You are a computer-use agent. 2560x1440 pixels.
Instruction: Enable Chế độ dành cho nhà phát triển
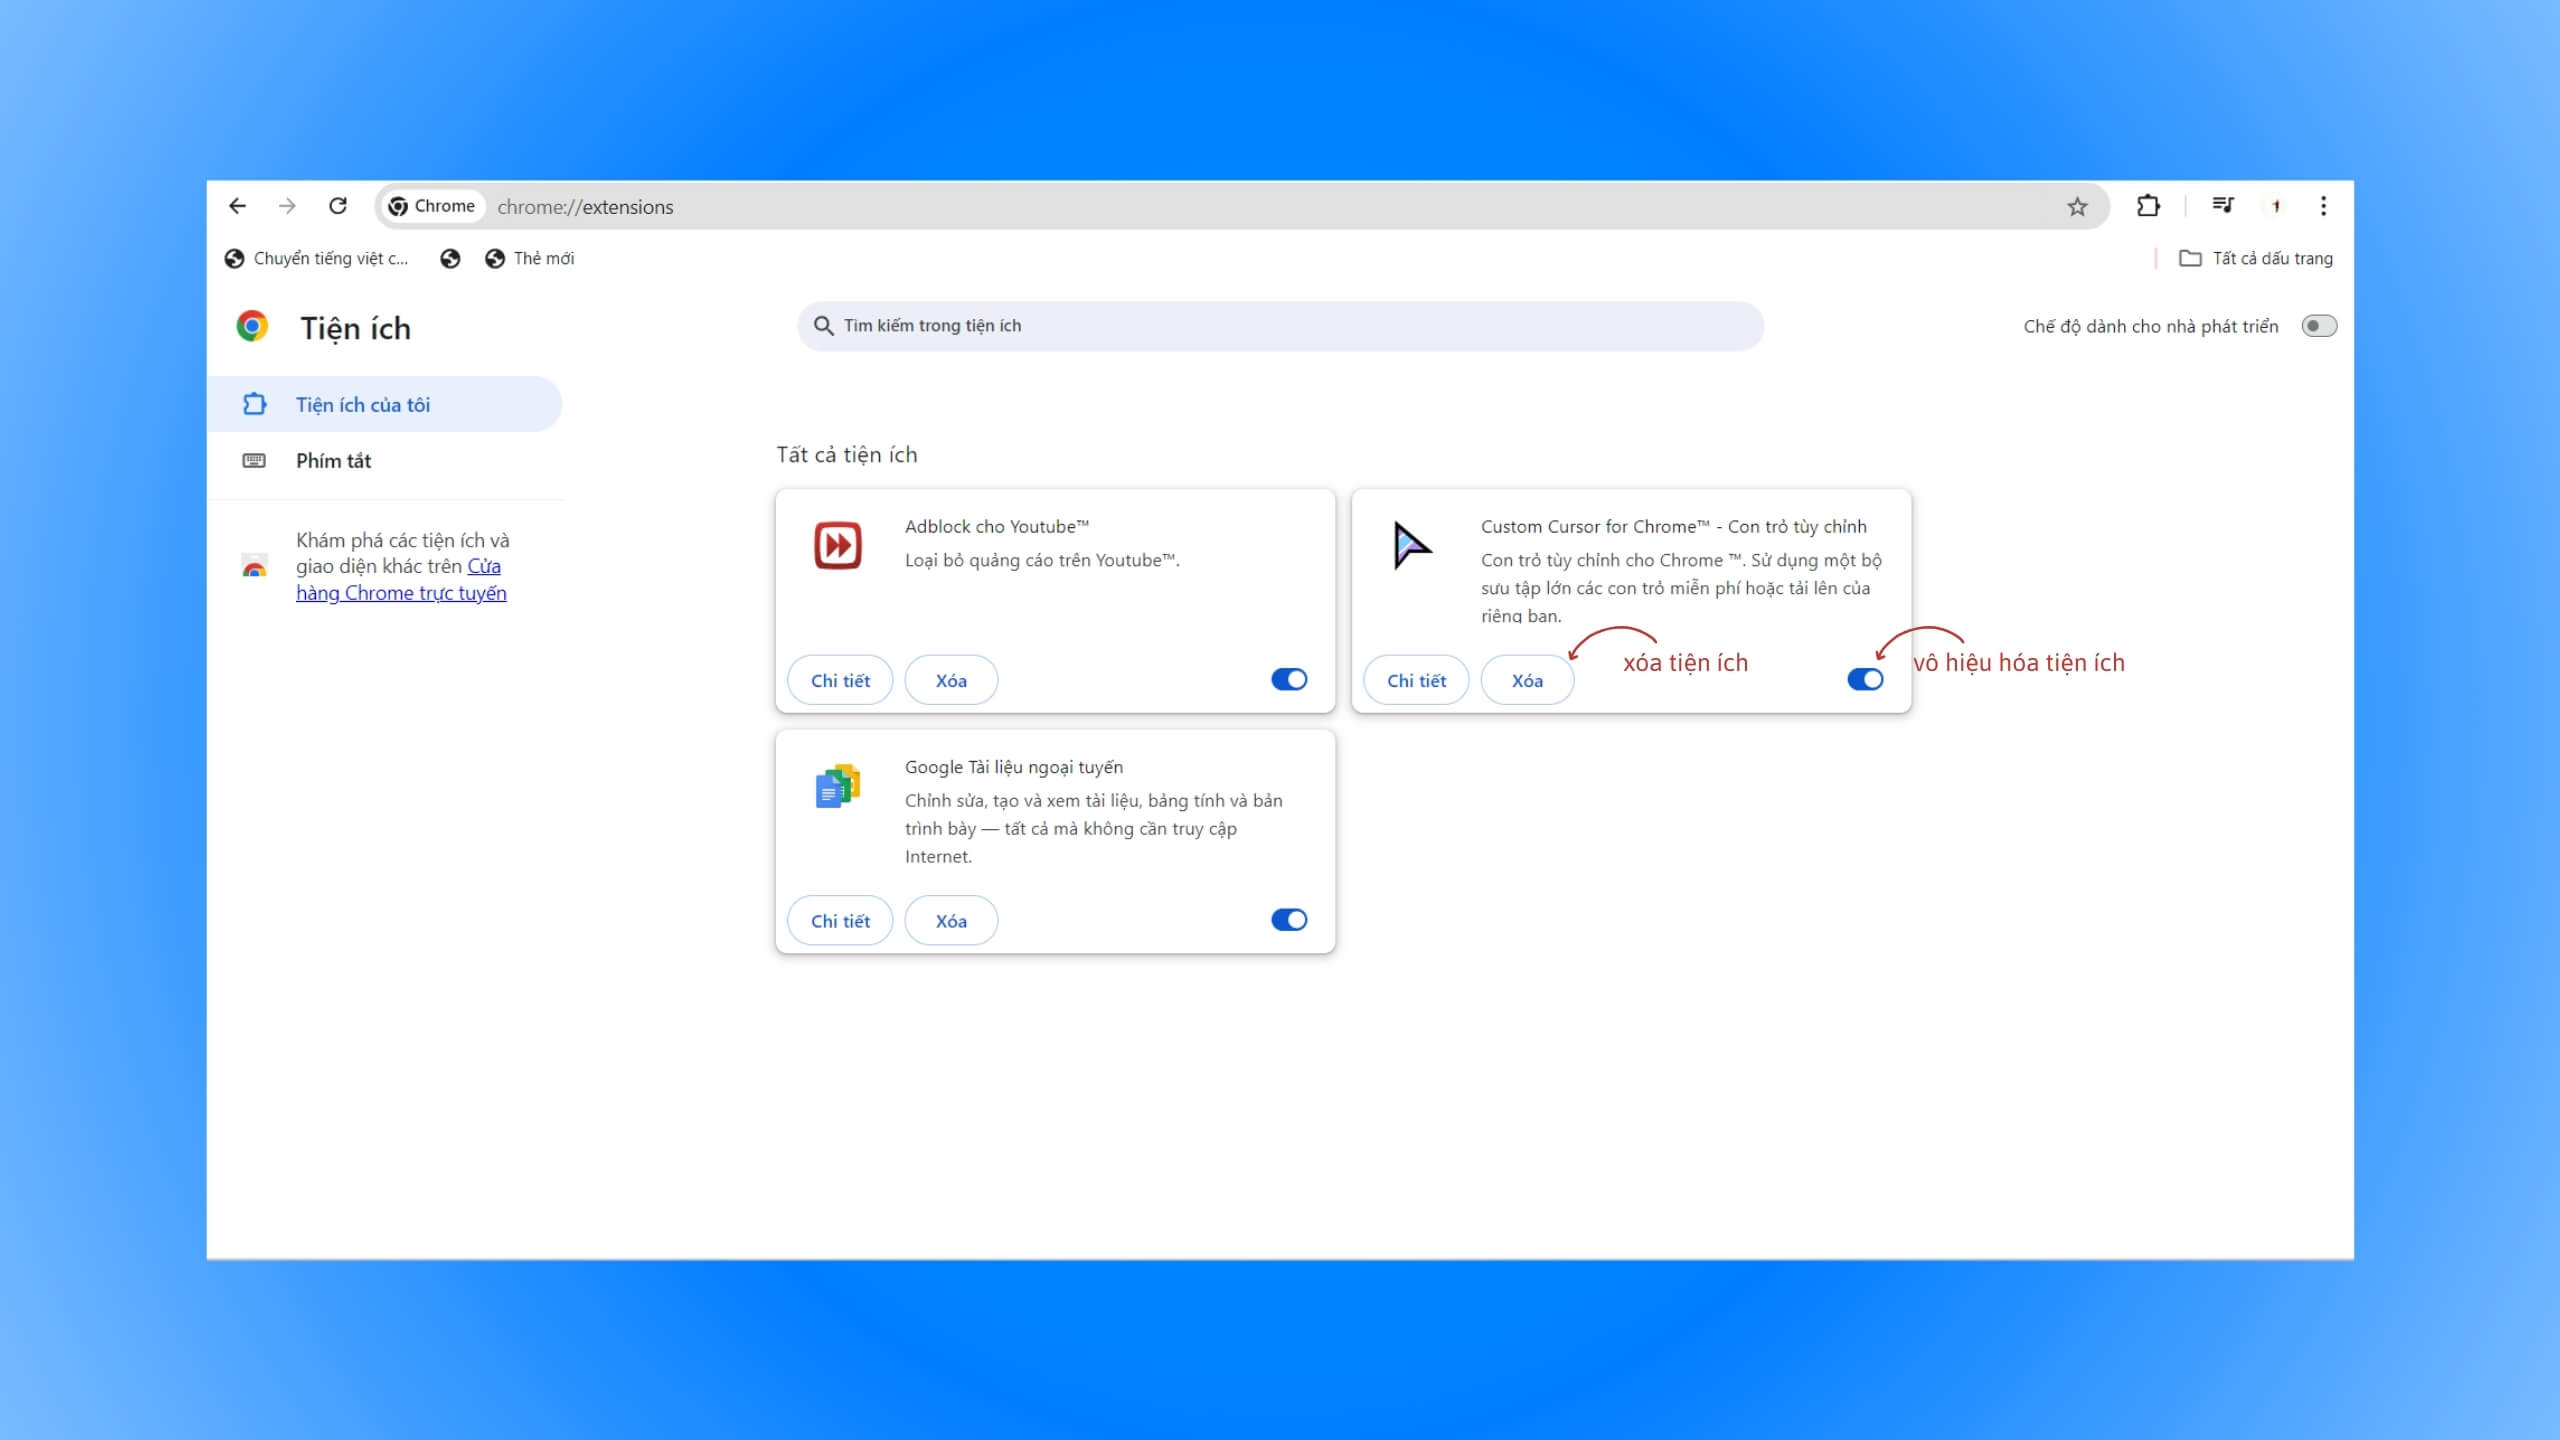click(2318, 326)
